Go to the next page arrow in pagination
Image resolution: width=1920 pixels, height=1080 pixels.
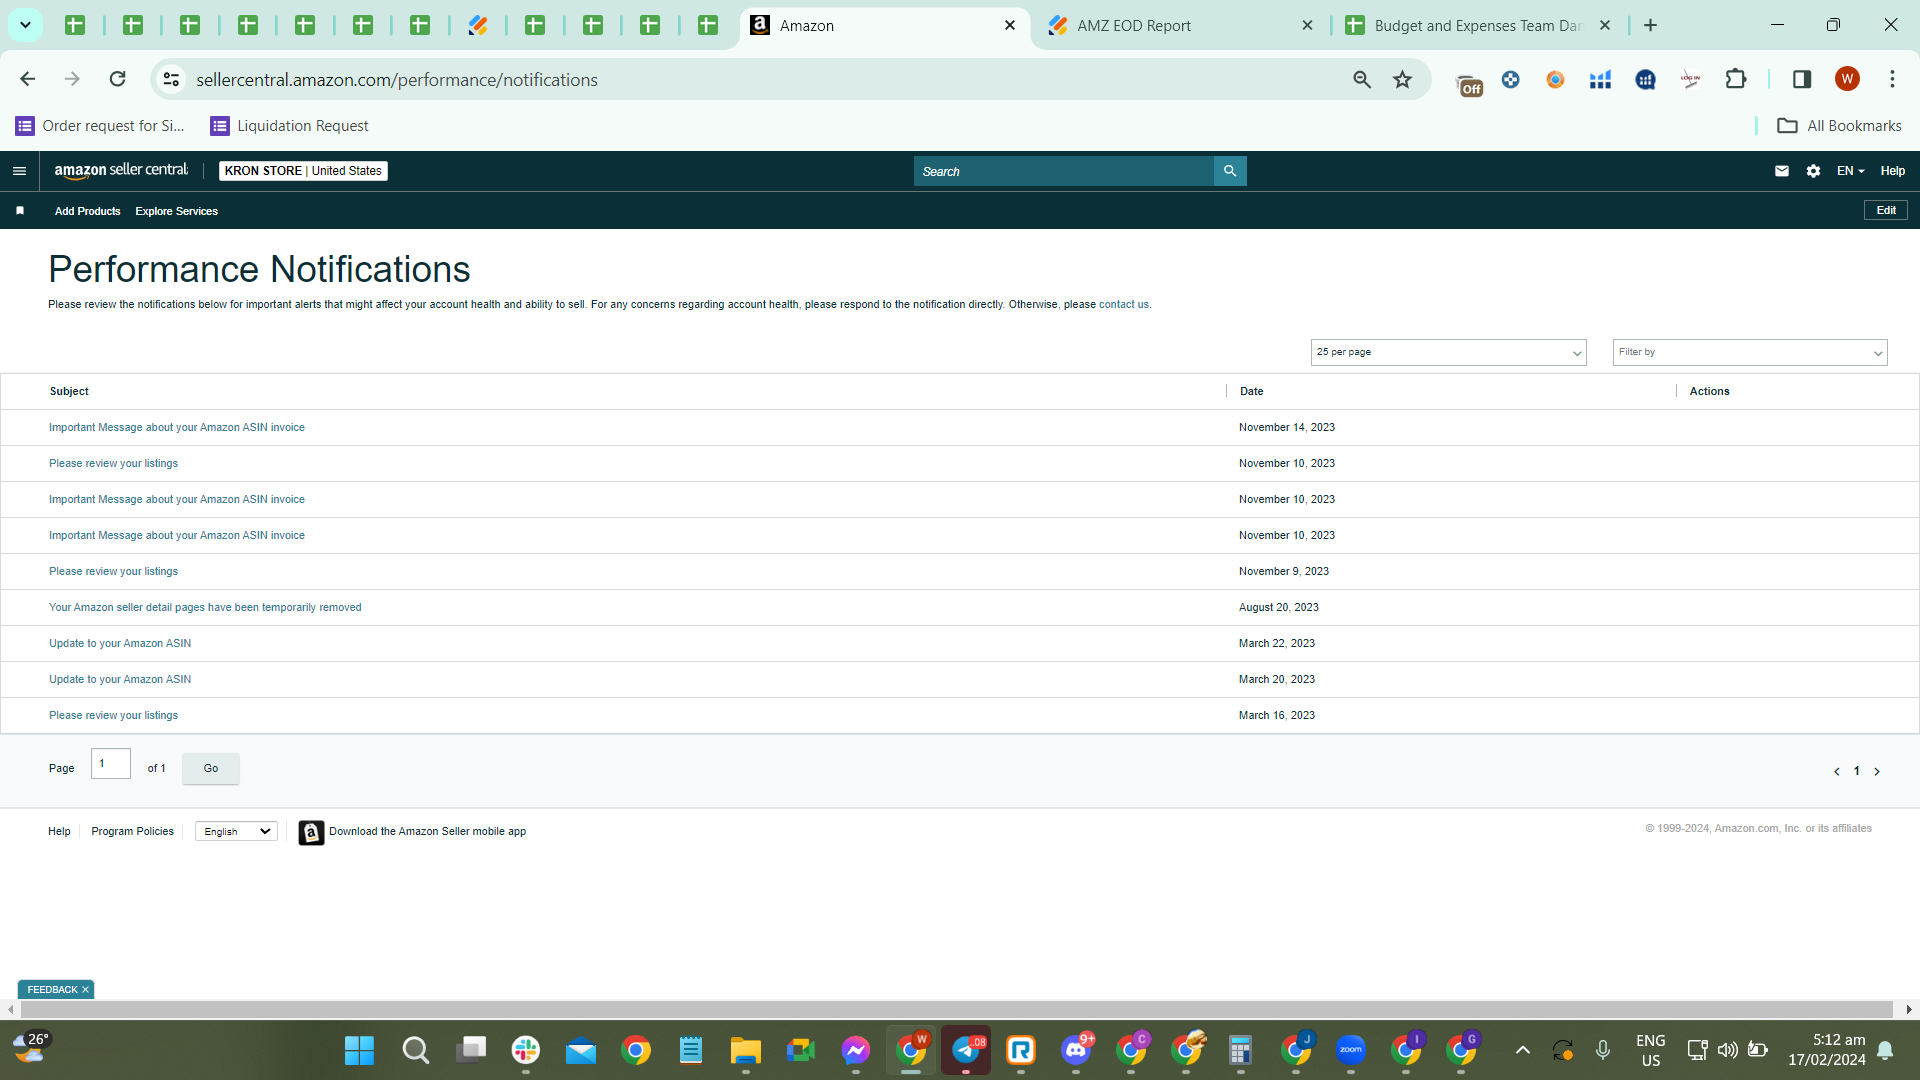pos(1877,772)
